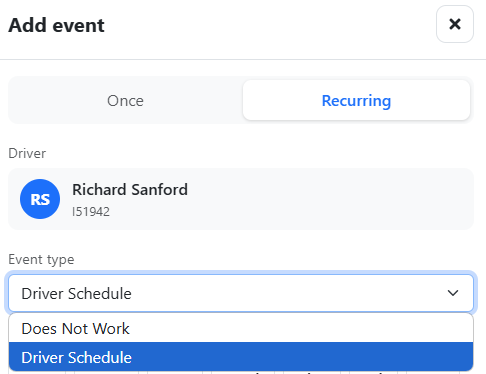
Task: Click the Driver field label
Action: click(x=27, y=153)
